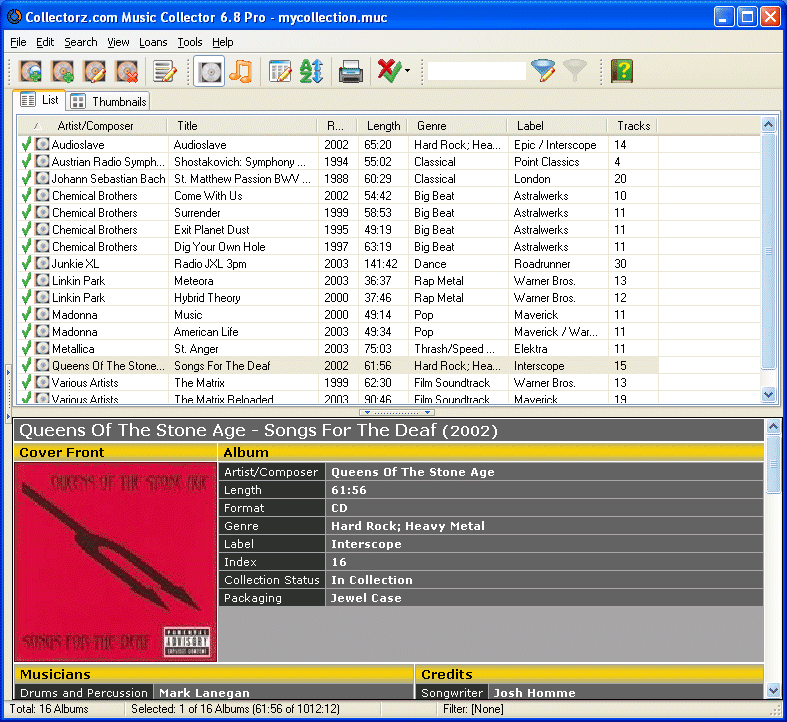Toggle checkmark on Hybrid Theory row
This screenshot has height=722, width=787.
coord(26,298)
